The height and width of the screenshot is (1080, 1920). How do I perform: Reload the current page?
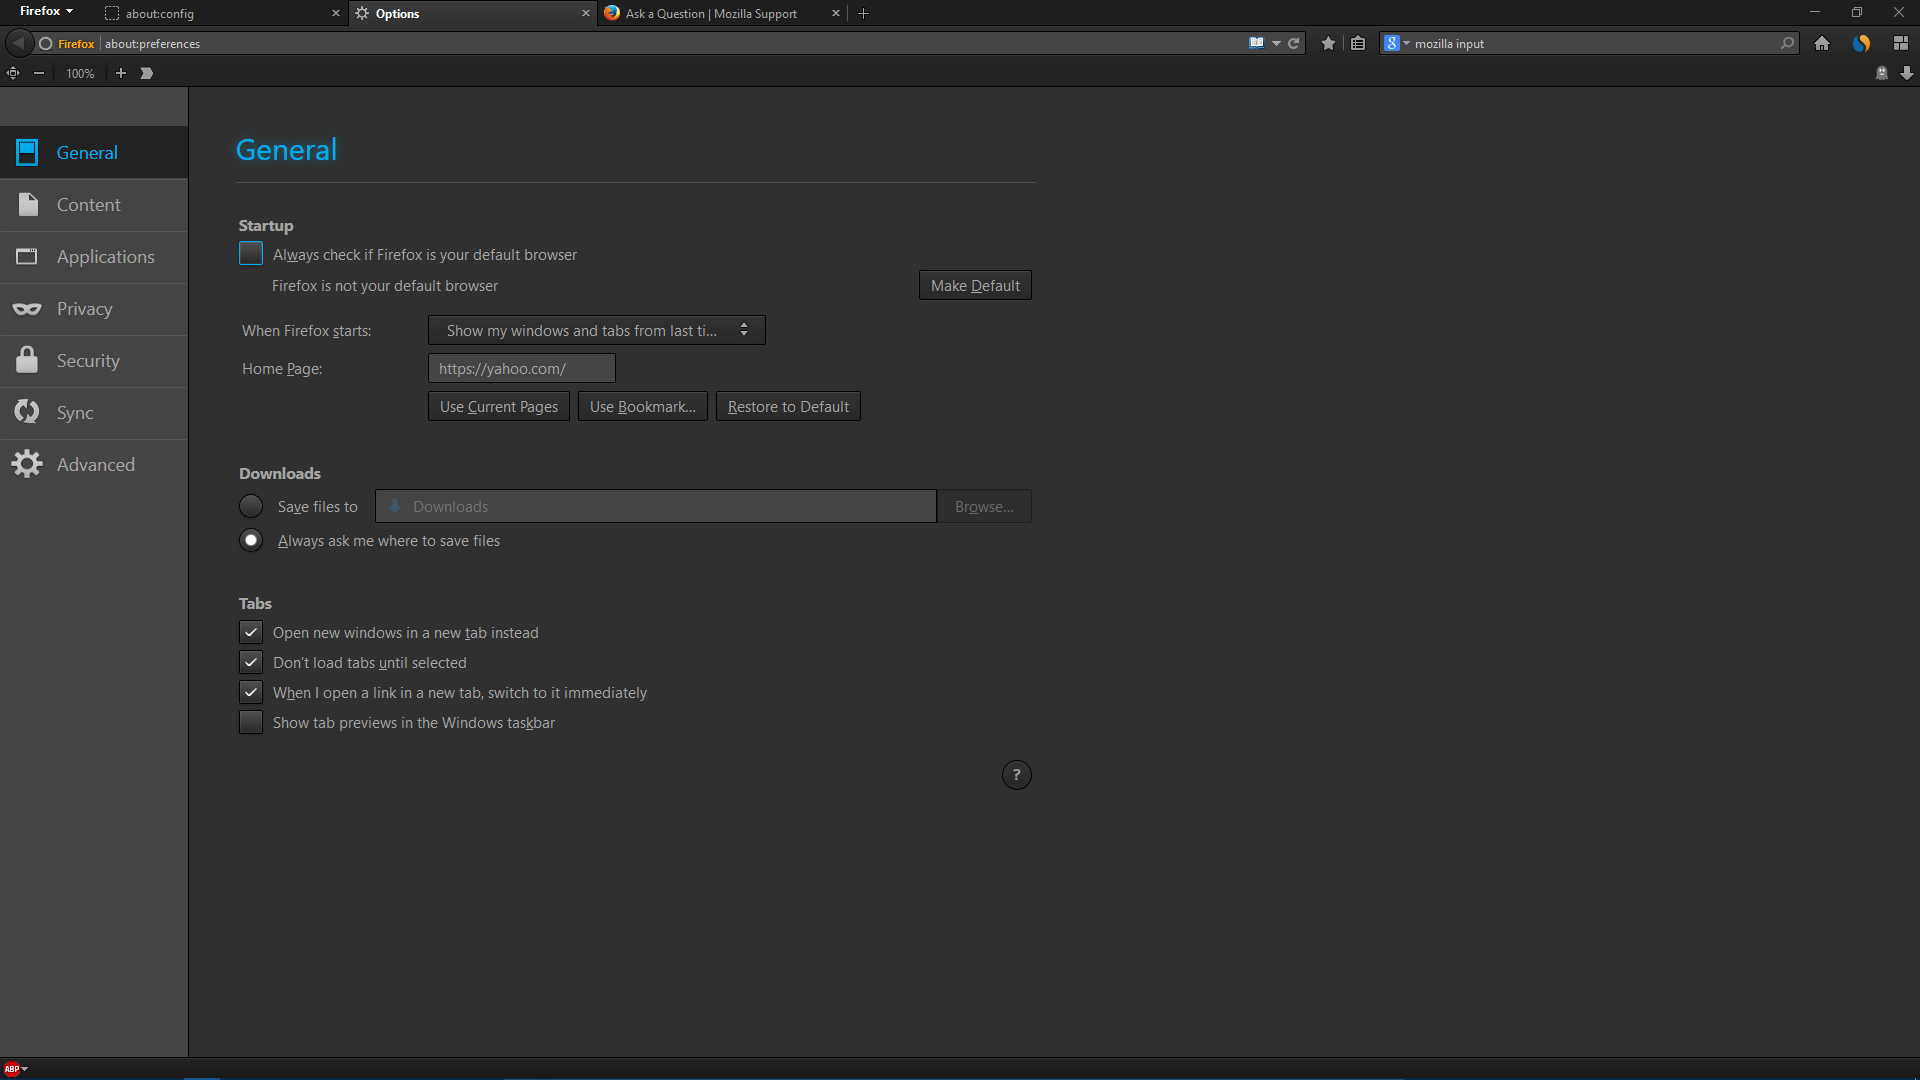point(1293,43)
